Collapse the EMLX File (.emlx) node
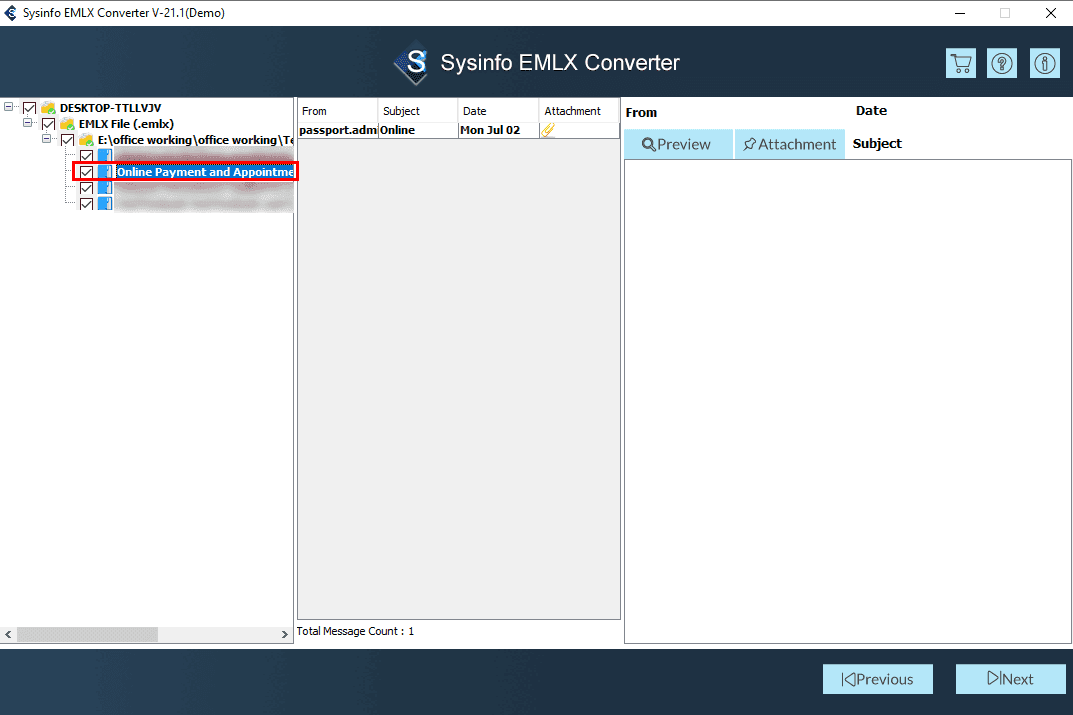Viewport: 1073px width, 715px height. coord(27,123)
